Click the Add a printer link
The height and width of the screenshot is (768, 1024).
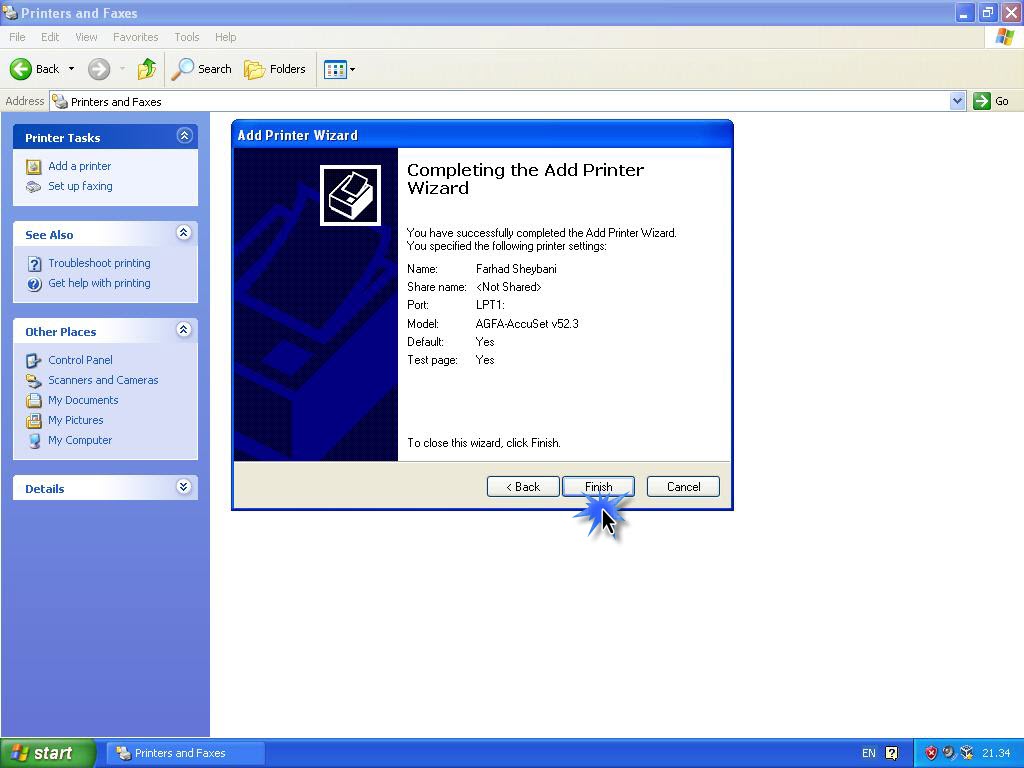coord(79,166)
